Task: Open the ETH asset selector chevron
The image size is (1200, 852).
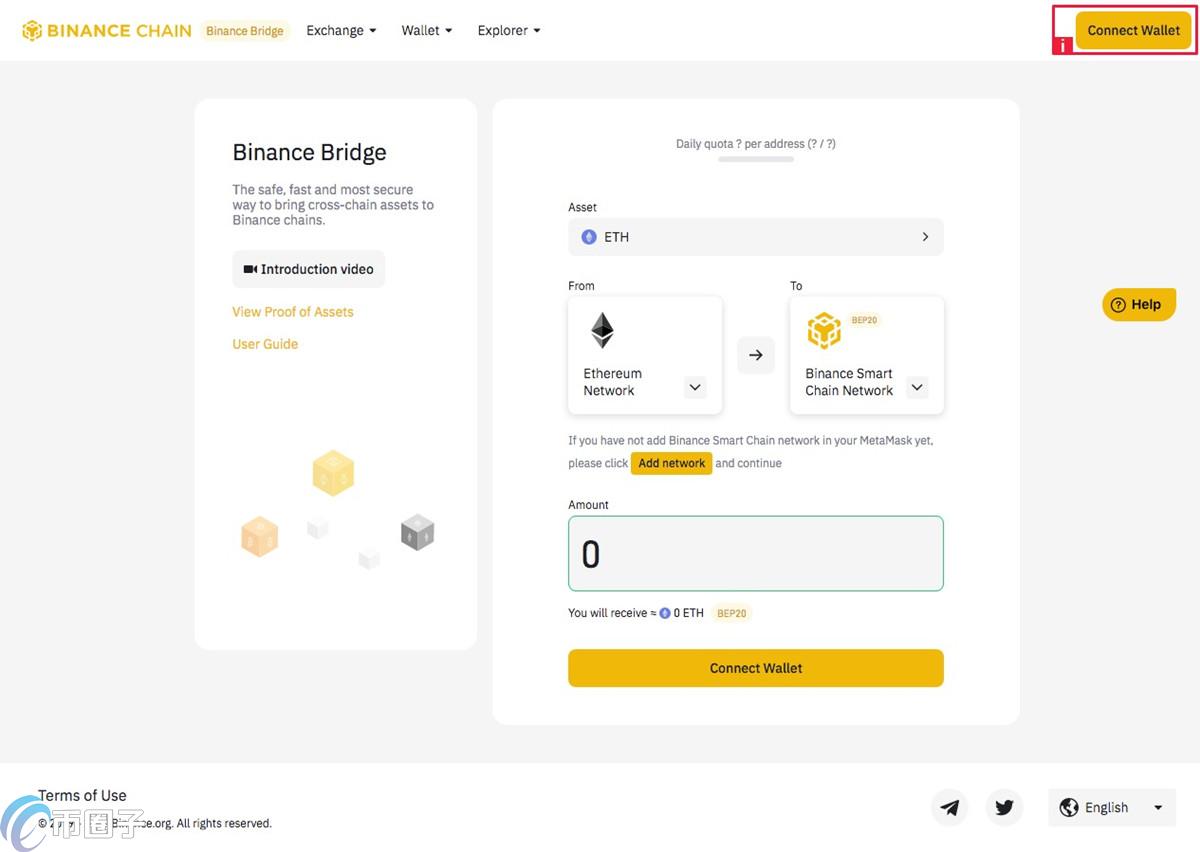Action: click(925, 237)
